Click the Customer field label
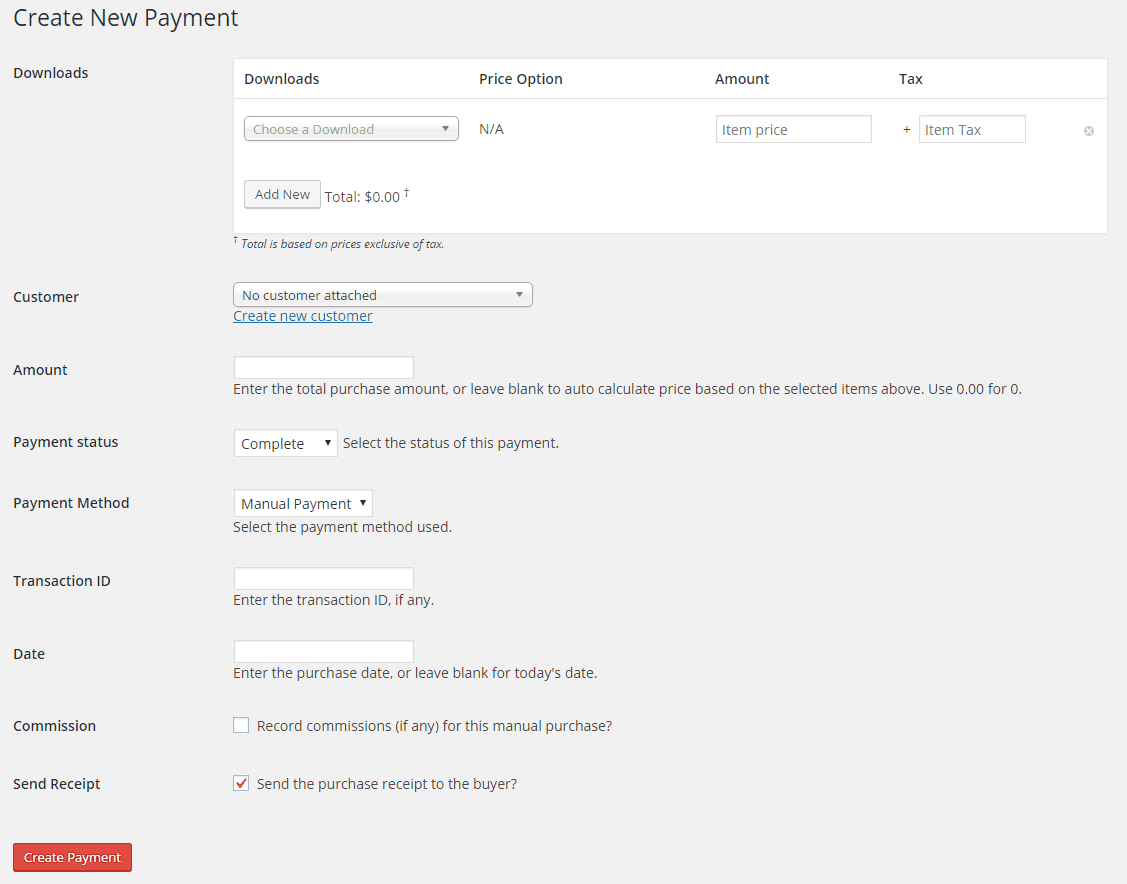Screen dimensions: 1127x884 click(x=46, y=297)
